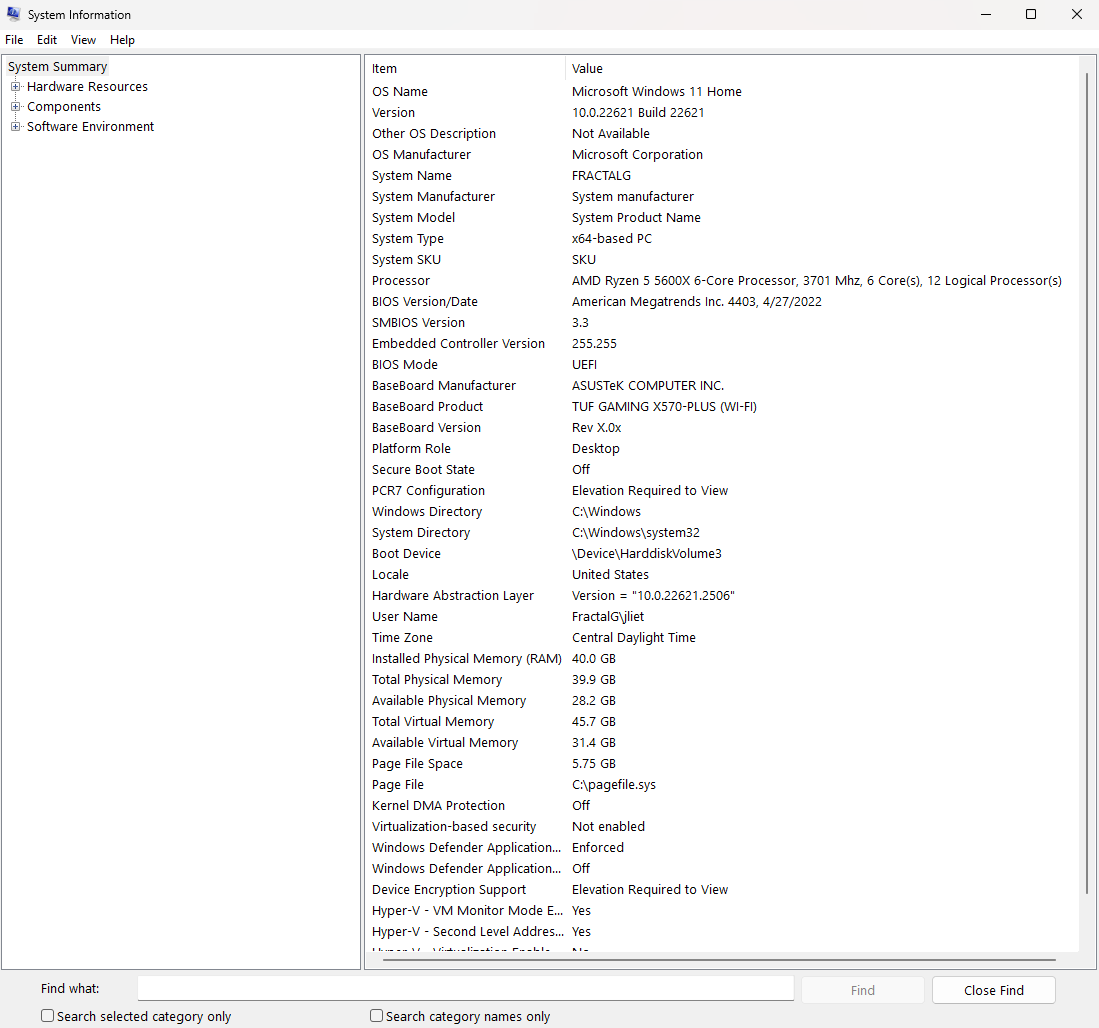Maximize the System Information window
This screenshot has height=1028, width=1099.
1031,14
